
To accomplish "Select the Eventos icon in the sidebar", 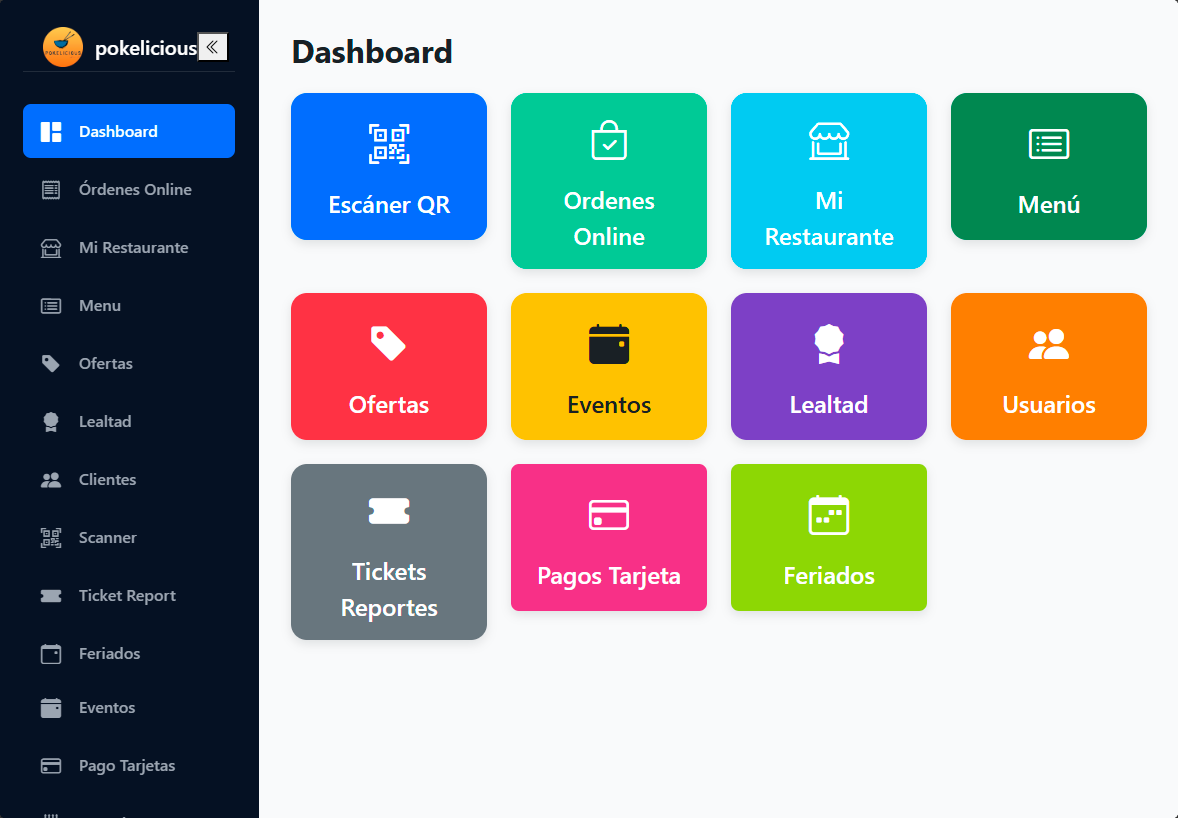I will (50, 707).
